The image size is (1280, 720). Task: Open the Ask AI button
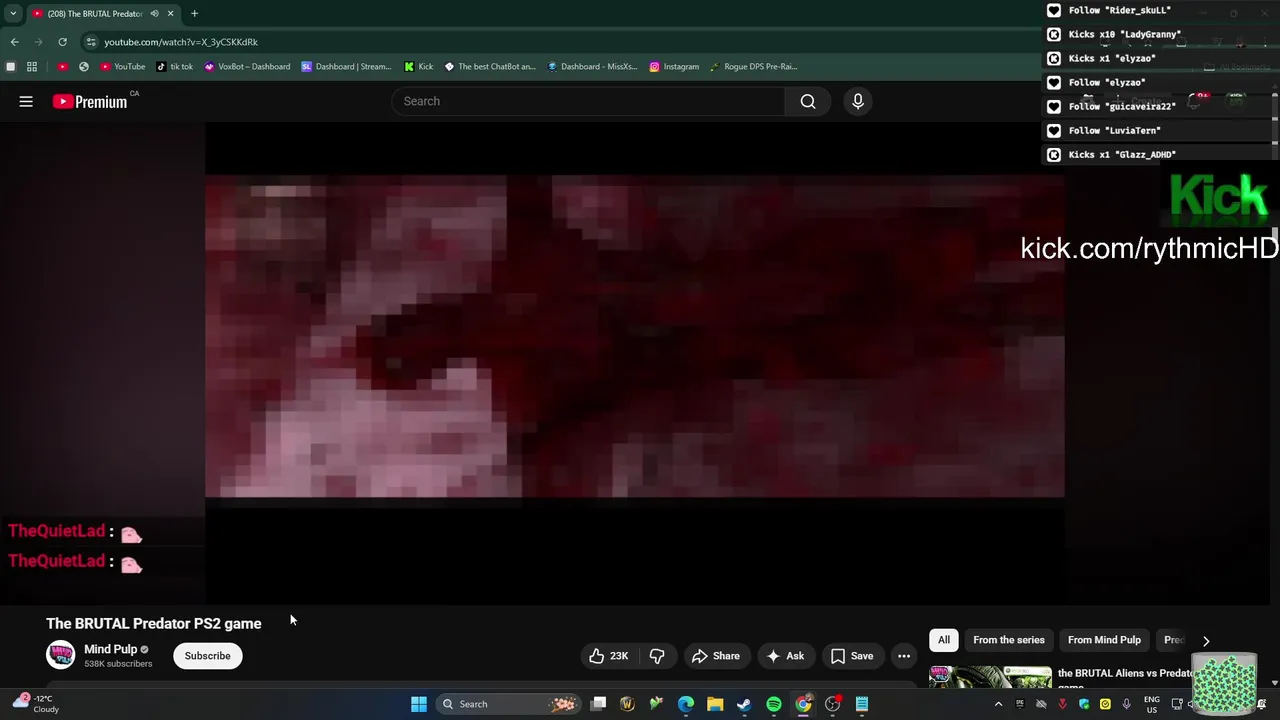785,656
